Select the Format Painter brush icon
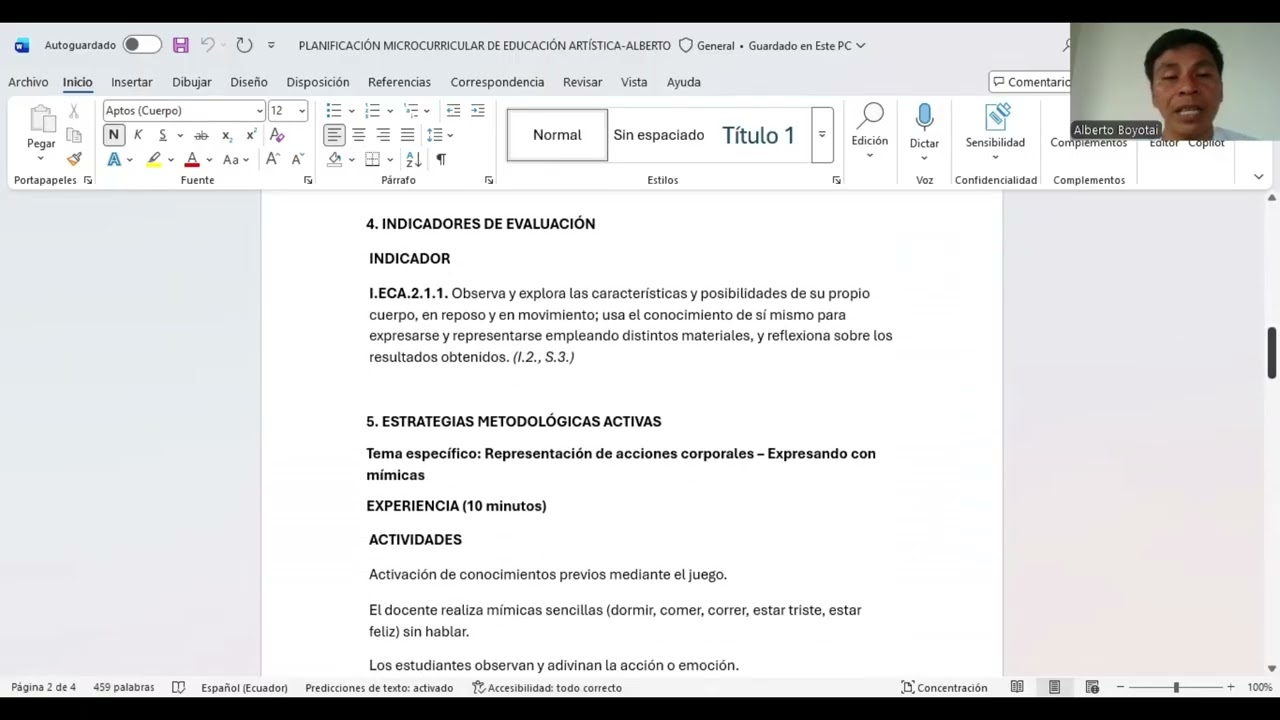Viewport: 1280px width, 720px height. pos(73,159)
